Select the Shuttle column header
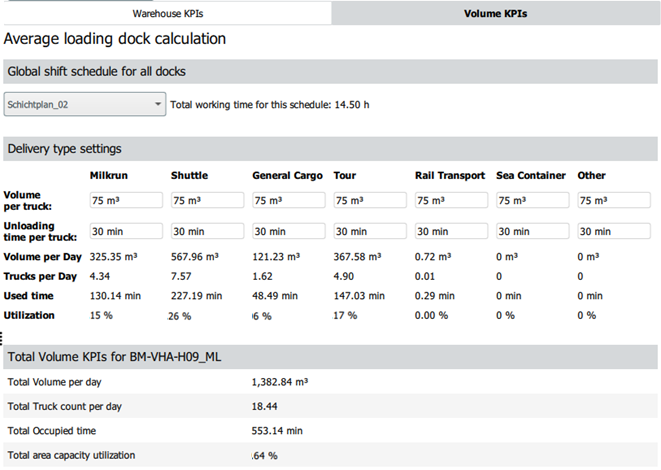The height and width of the screenshot is (470, 661). click(x=189, y=175)
